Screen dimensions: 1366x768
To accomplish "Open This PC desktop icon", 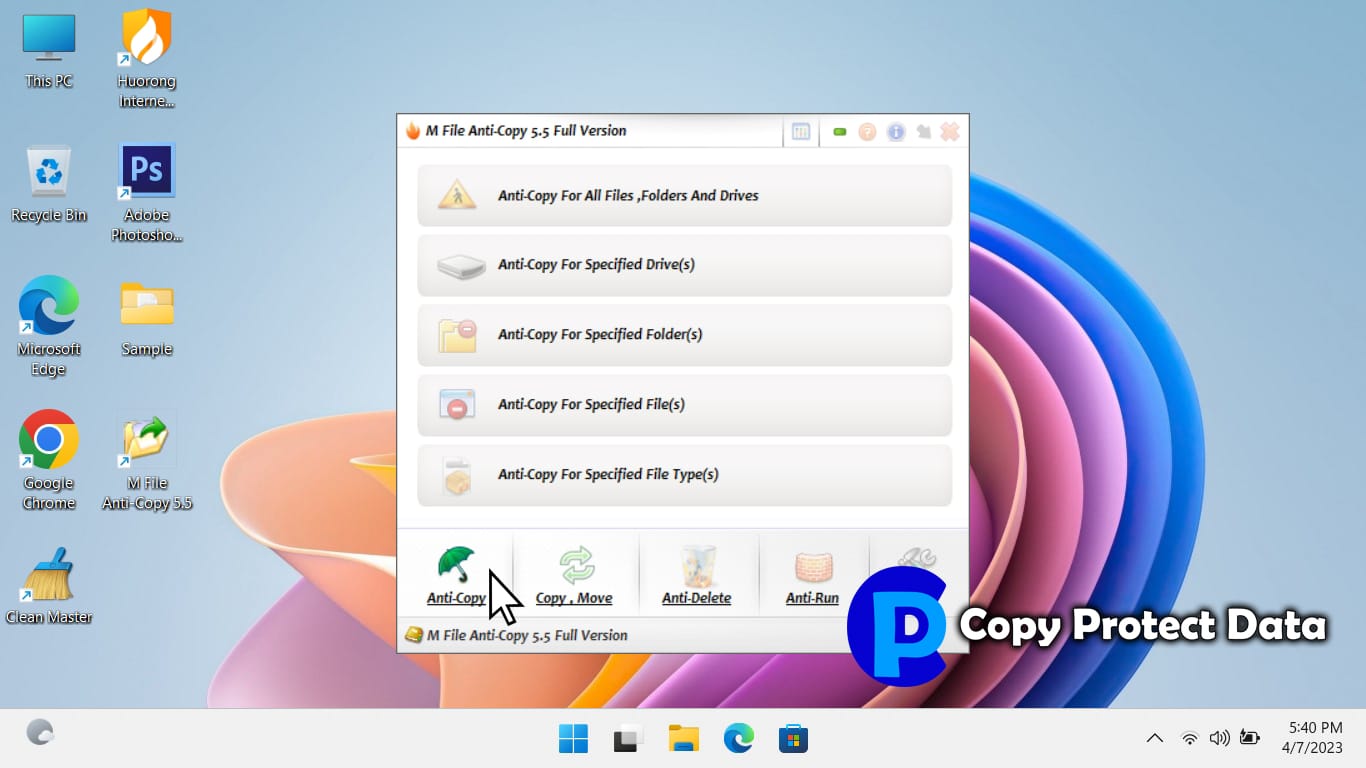I will [49, 52].
